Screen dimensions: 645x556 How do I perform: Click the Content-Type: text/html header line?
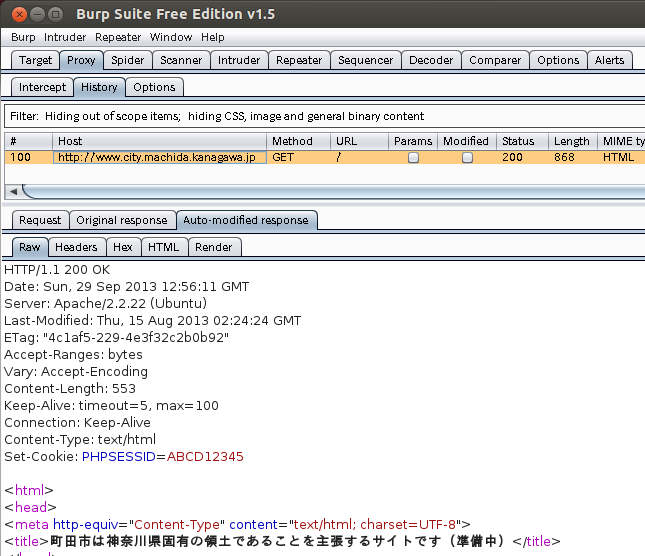80,440
